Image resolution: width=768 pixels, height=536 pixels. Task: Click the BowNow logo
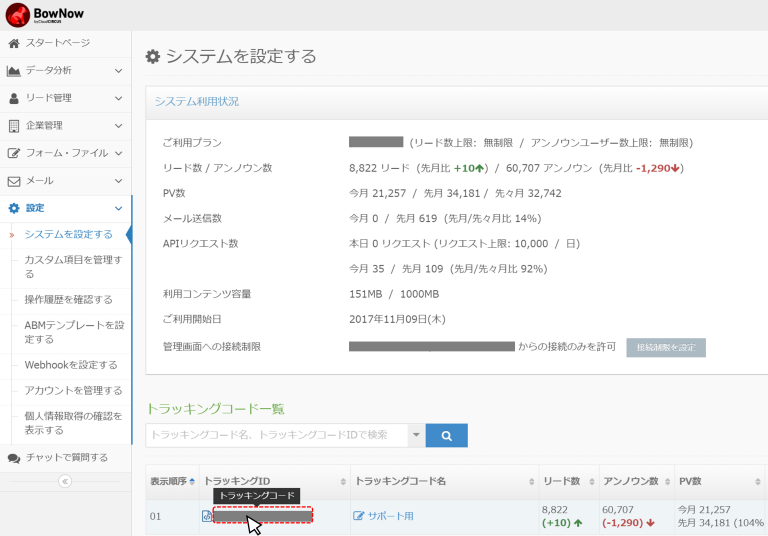pos(45,15)
